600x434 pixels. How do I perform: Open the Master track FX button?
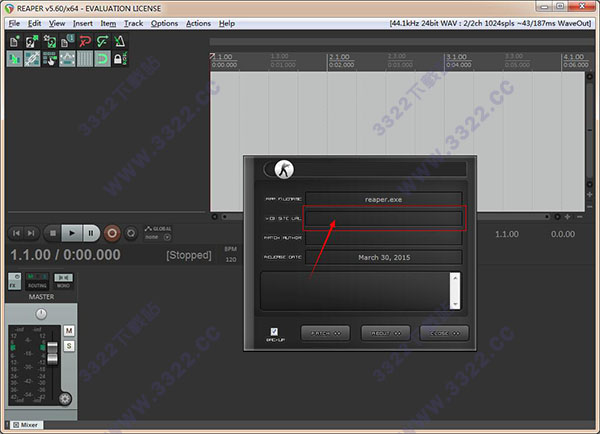click(15, 281)
